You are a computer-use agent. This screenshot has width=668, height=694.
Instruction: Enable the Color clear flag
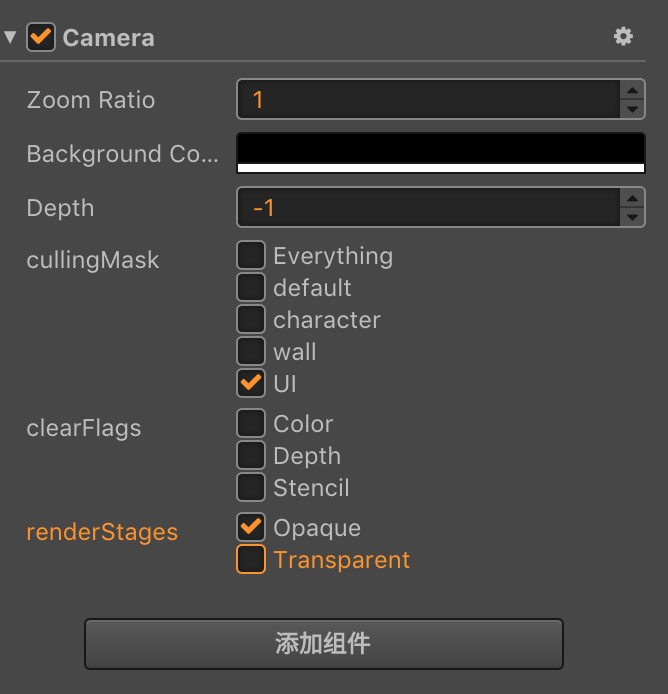click(251, 424)
